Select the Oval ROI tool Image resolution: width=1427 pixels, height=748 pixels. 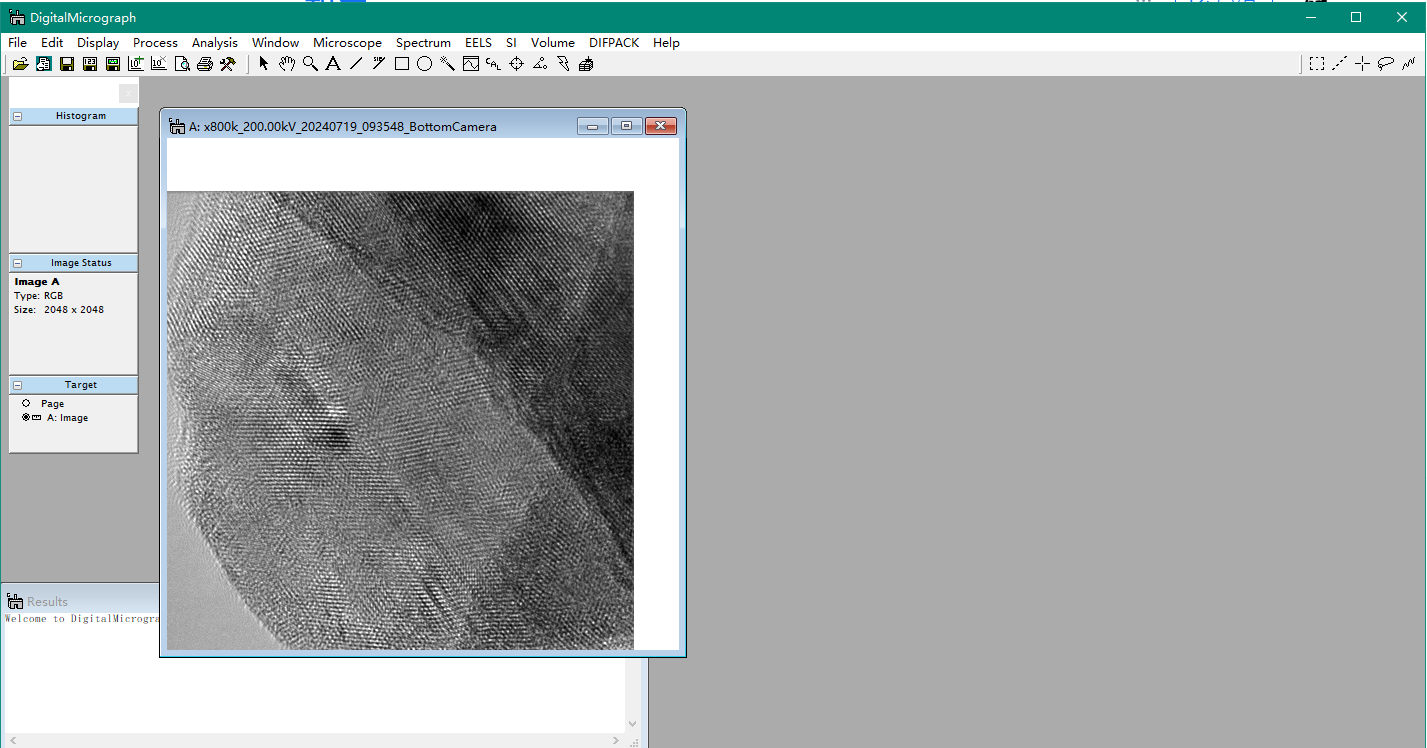[424, 63]
